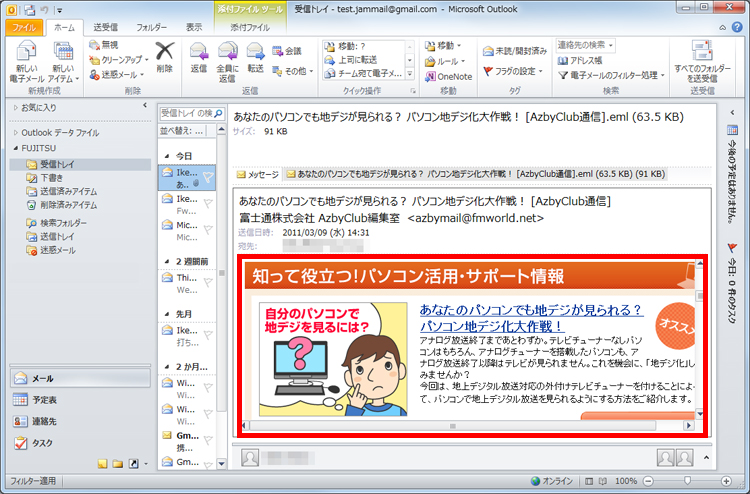
Task: Open the アドレス帳 address book
Action: tap(580, 60)
